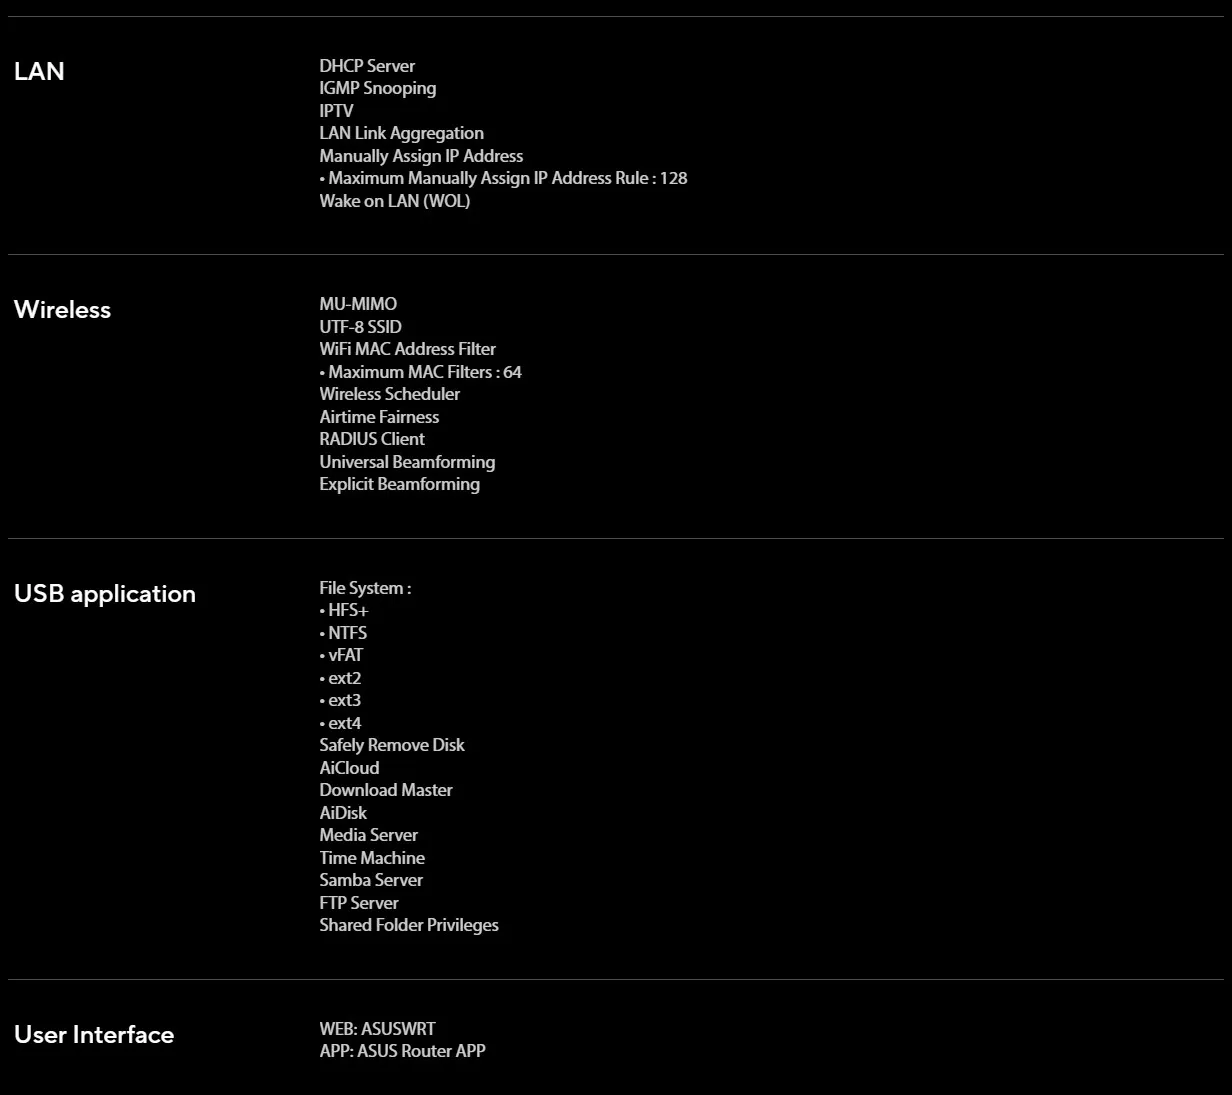Select the Airtime Fairness entry
Viewport: 1232px width, 1095px height.
(379, 417)
